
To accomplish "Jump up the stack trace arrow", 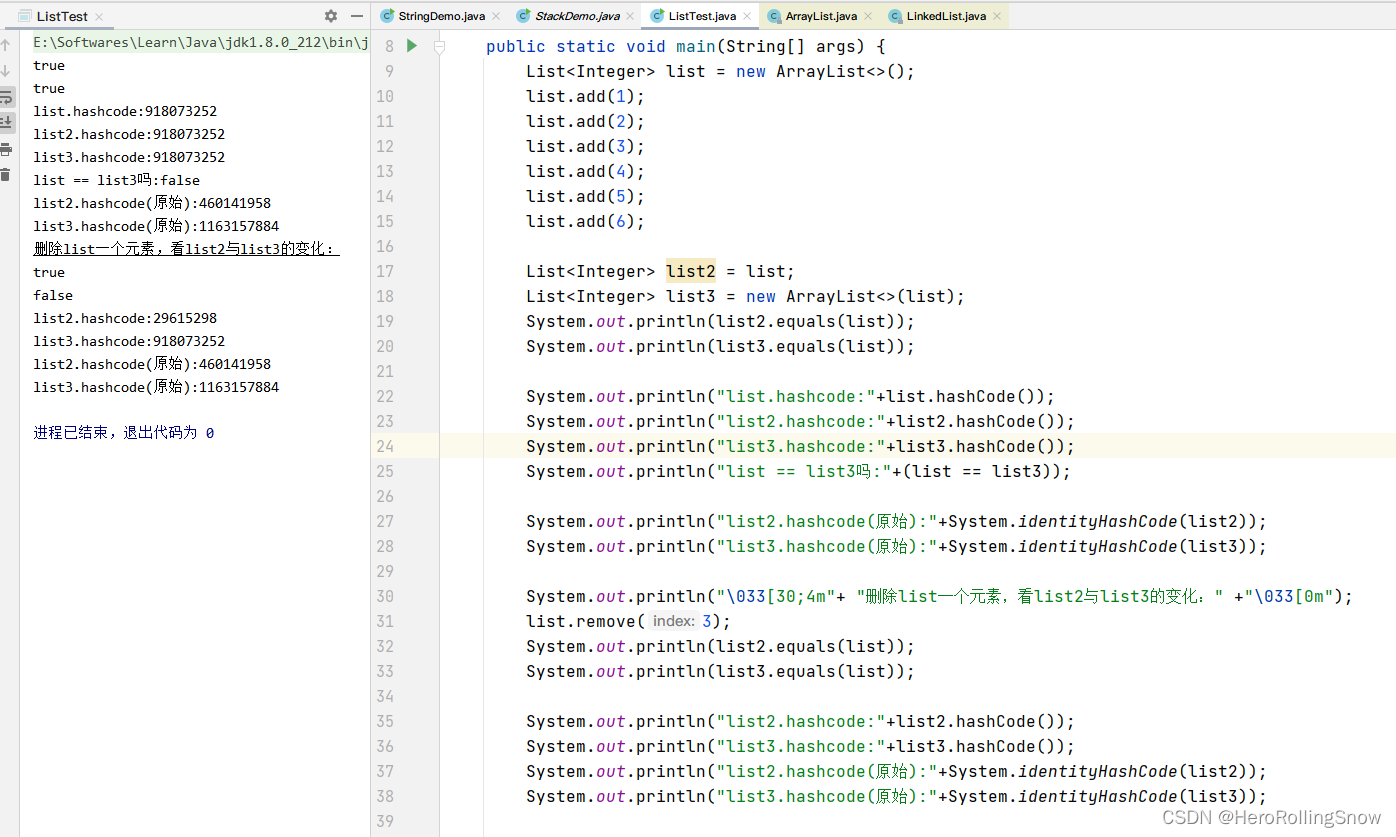I will click(x=6, y=46).
